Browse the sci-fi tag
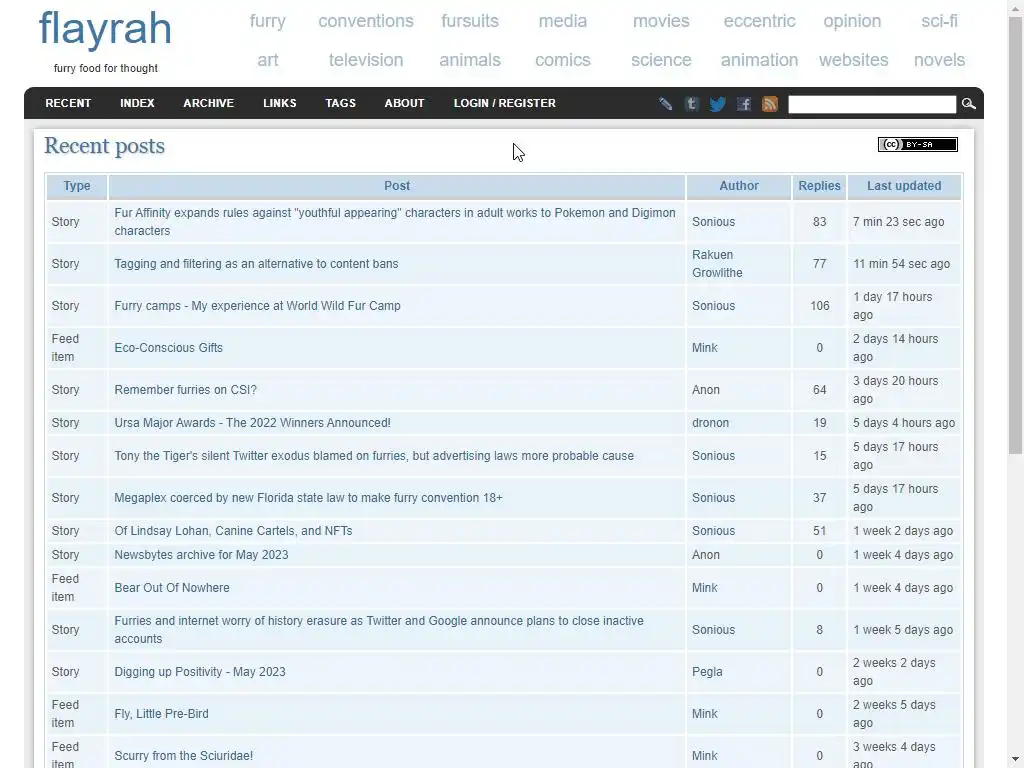The image size is (1024, 768). (939, 21)
